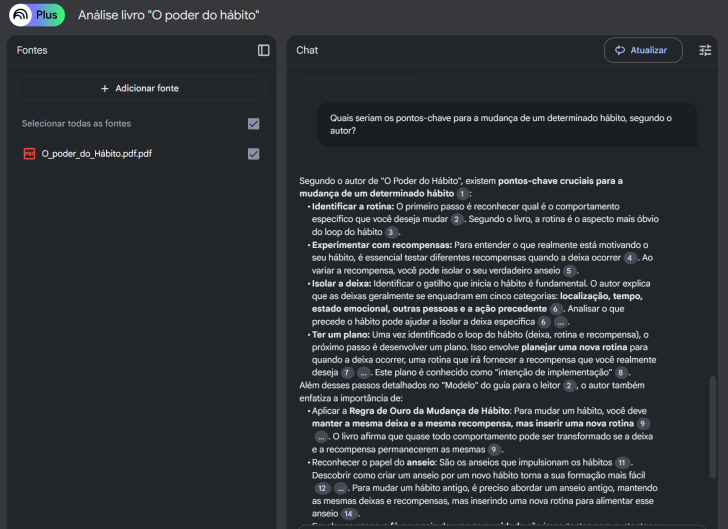The width and height of the screenshot is (728, 529).
Task: Click the user question message bubble
Action: coord(507,124)
